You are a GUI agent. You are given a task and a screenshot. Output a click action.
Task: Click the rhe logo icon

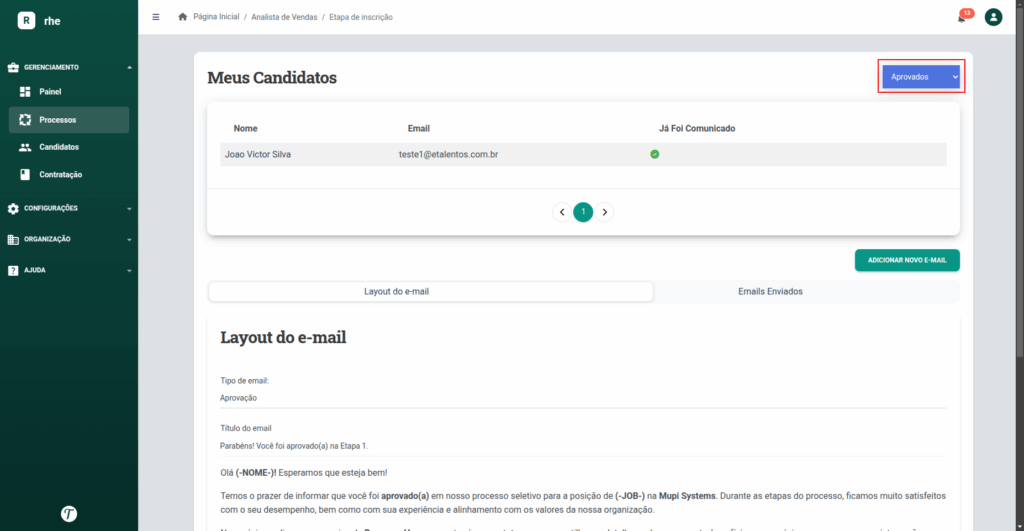tap(26, 21)
